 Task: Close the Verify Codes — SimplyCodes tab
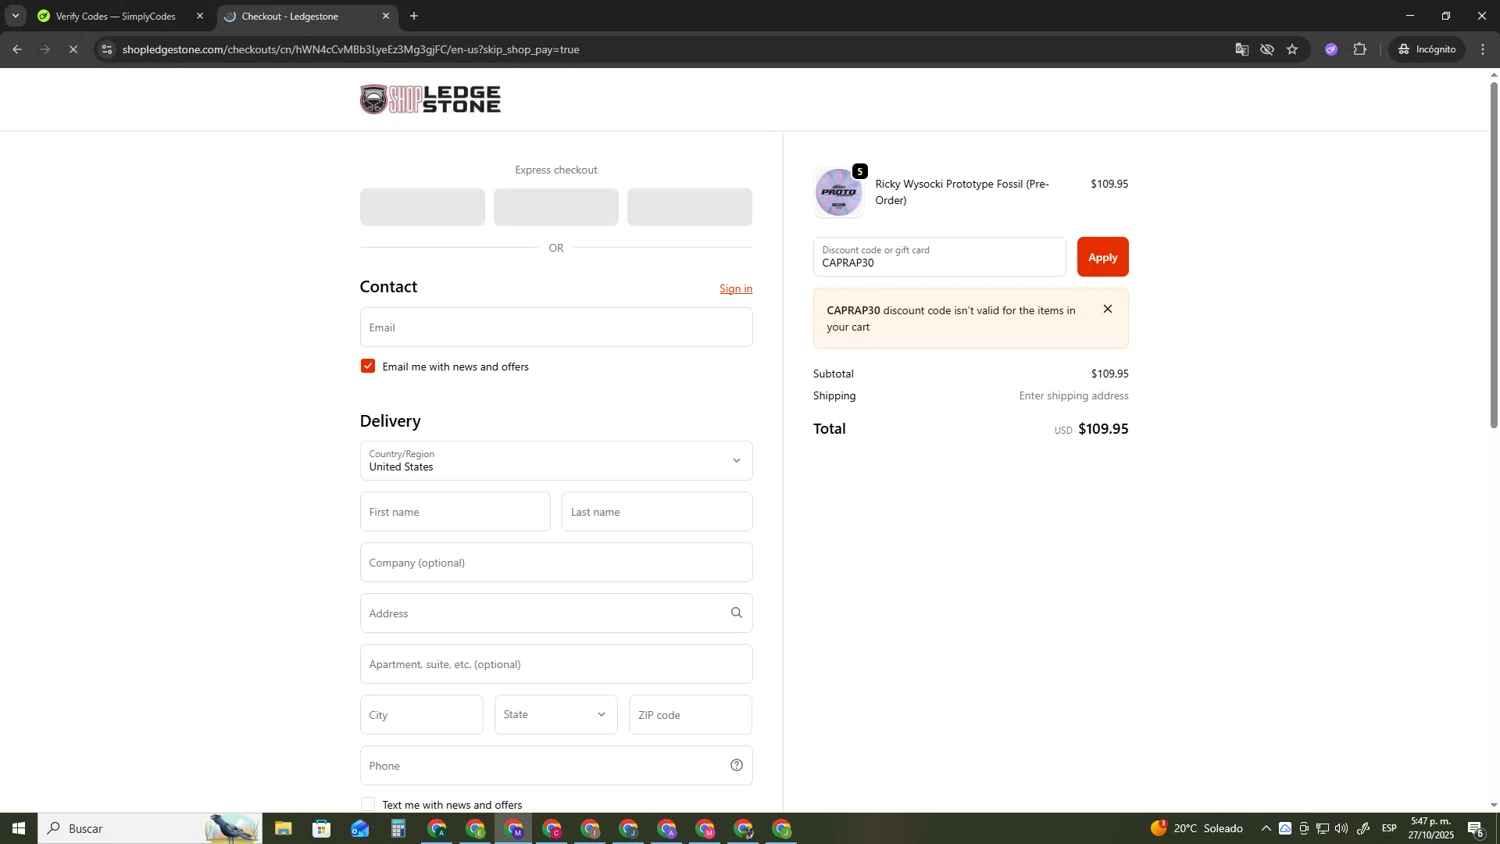pos(200,16)
